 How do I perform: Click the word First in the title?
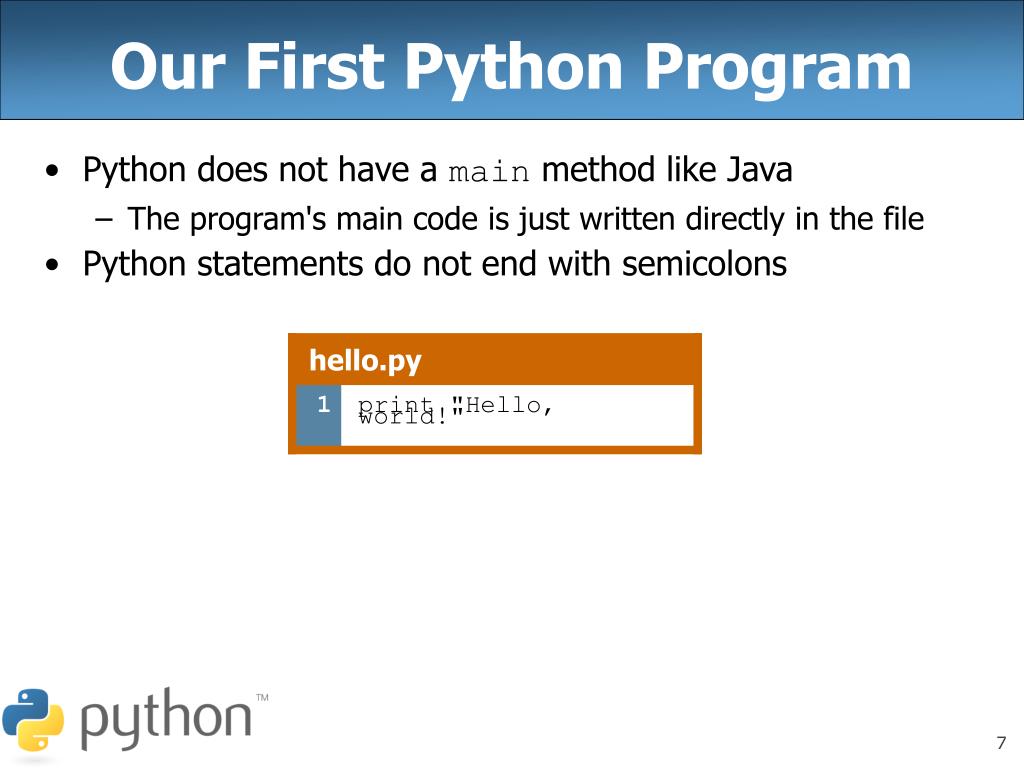315,66
